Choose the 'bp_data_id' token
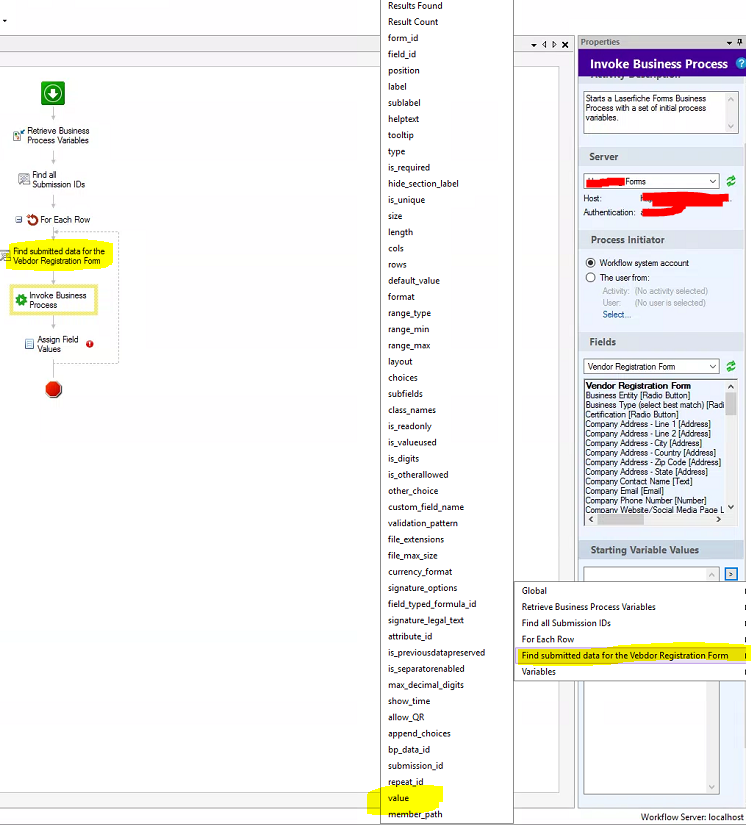The width and height of the screenshot is (751, 825). pos(409,750)
